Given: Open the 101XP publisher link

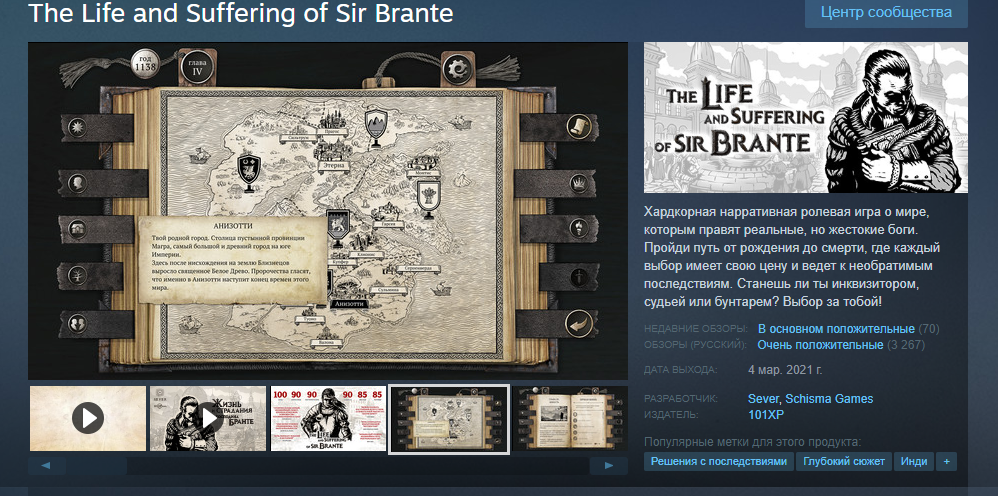Looking at the screenshot, I should pyautogui.click(x=766, y=415).
